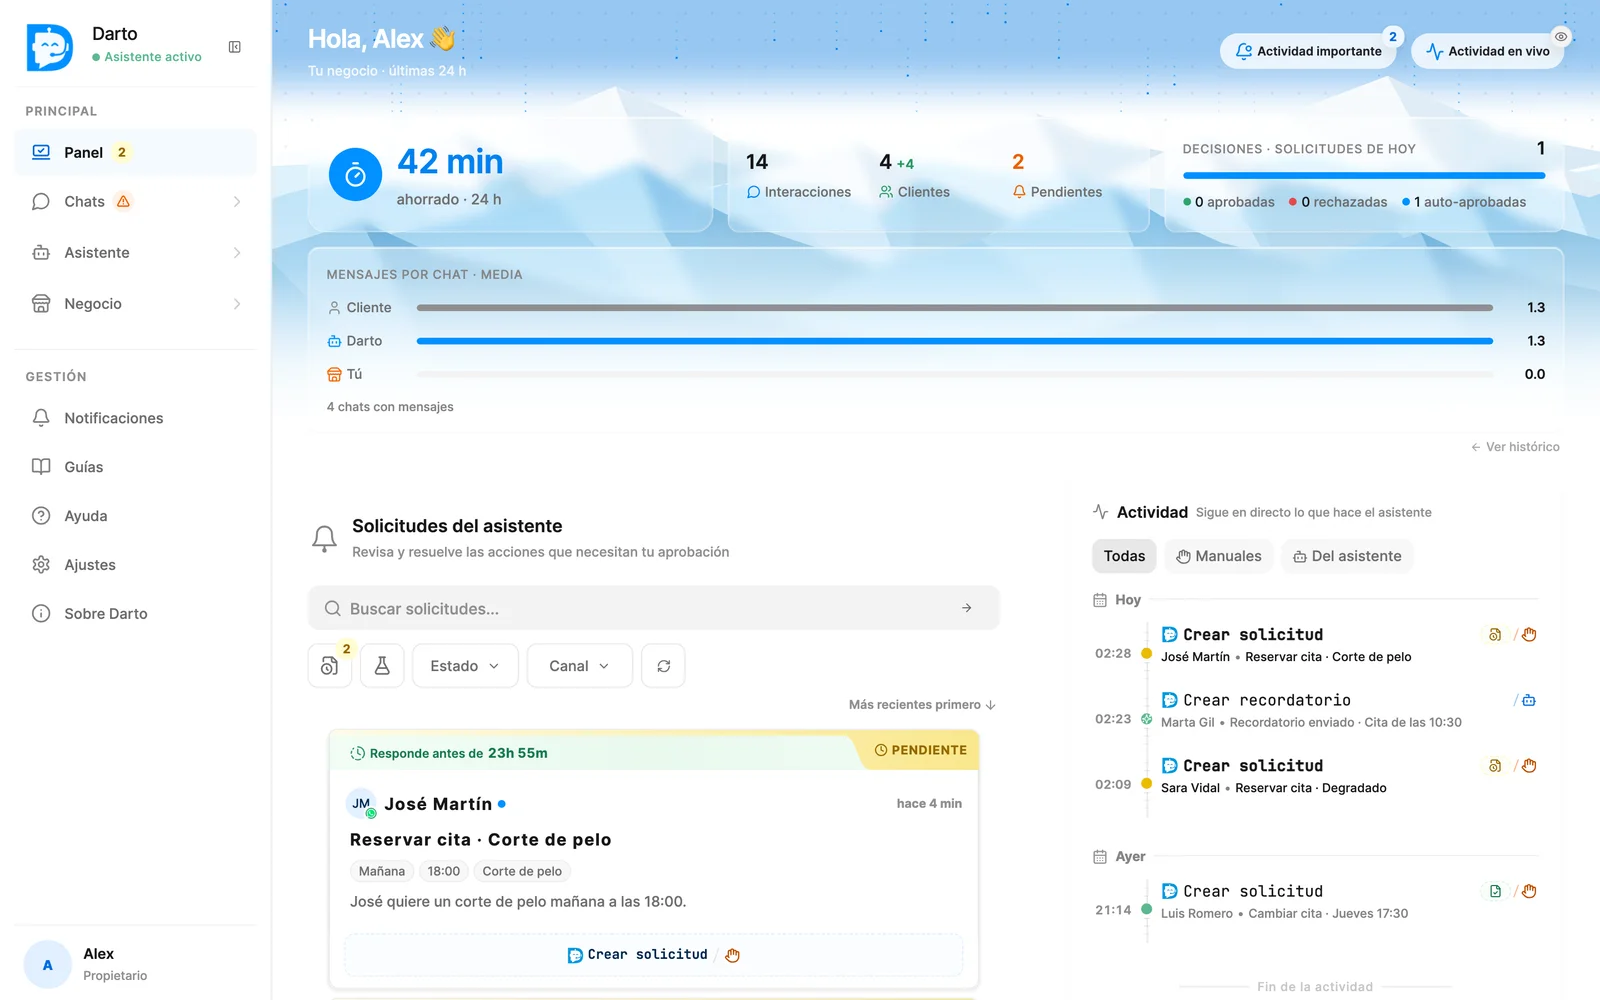Click the Alex profile avatar

pyautogui.click(x=47, y=965)
